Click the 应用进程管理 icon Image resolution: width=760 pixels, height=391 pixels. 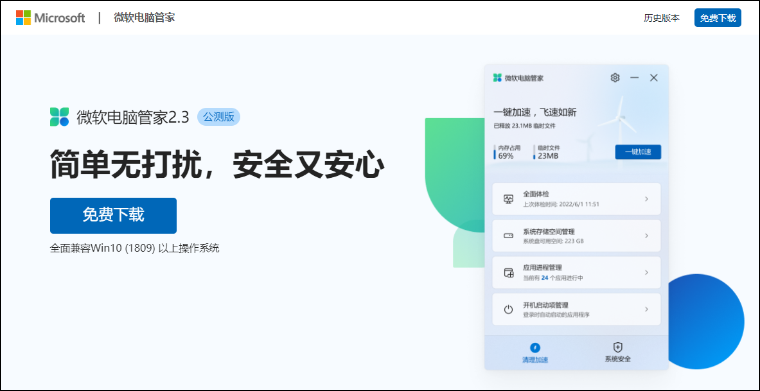(x=508, y=272)
